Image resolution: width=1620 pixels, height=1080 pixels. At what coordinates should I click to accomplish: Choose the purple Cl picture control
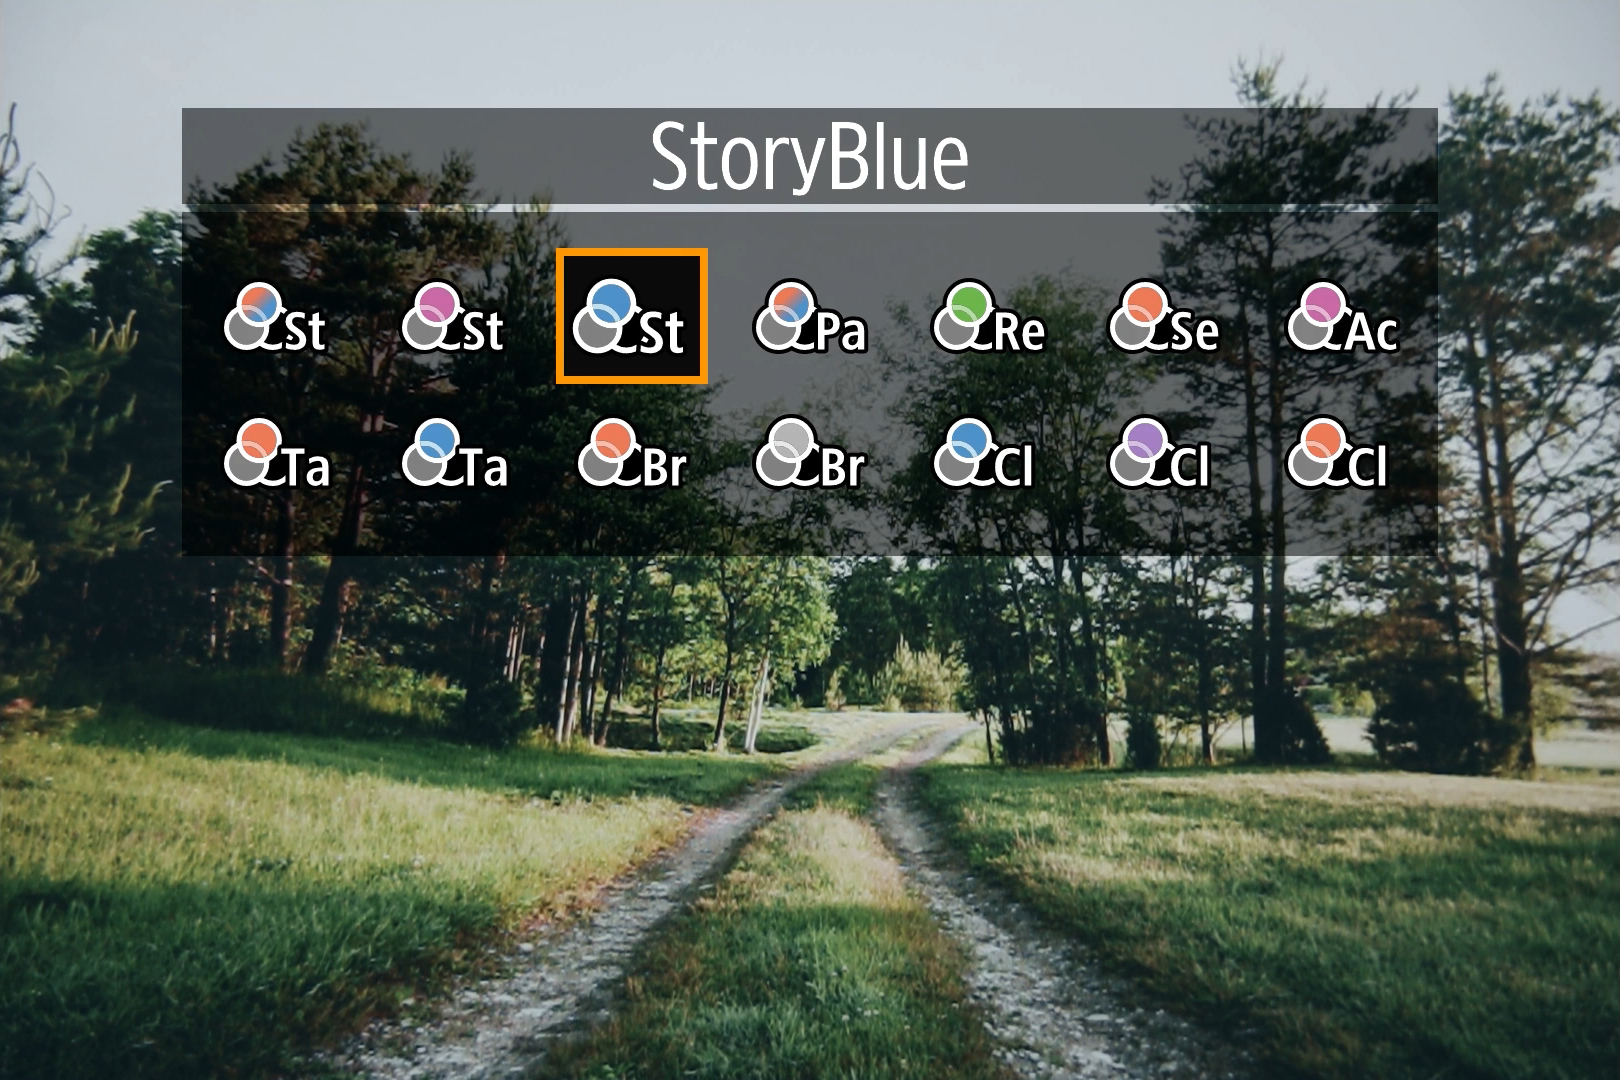(1161, 454)
